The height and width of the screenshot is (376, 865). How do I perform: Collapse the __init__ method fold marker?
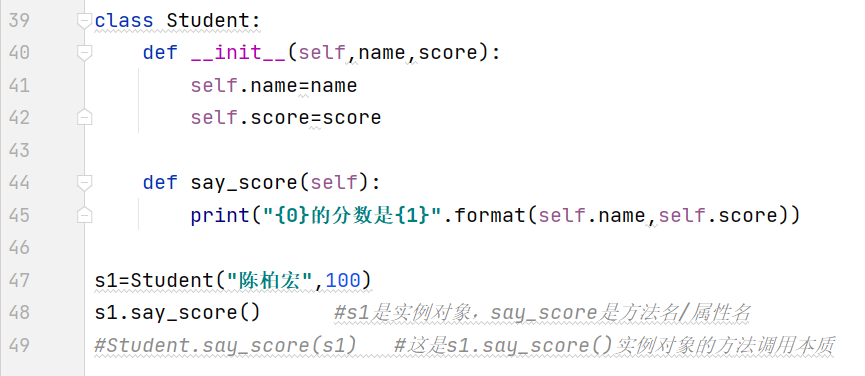click(x=84, y=53)
